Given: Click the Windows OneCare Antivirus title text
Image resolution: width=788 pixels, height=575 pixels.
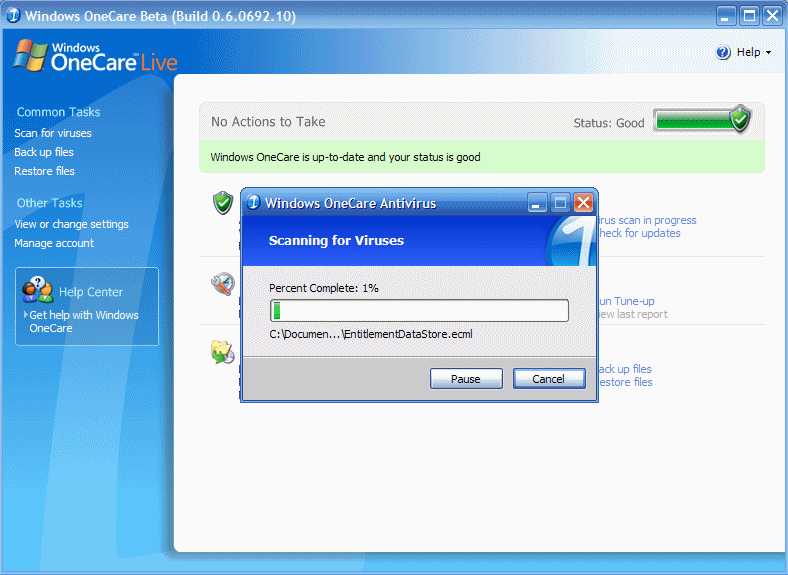Looking at the screenshot, I should pos(350,203).
